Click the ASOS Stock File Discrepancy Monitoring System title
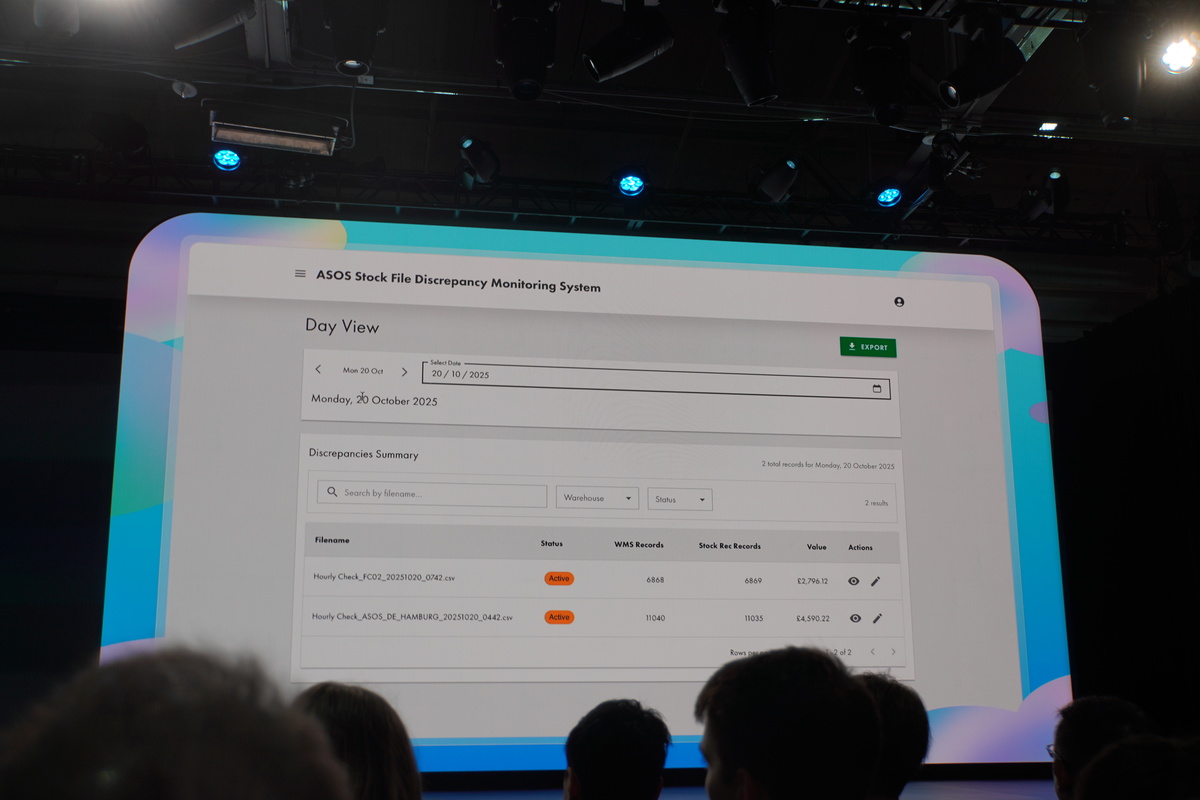The width and height of the screenshot is (1200, 800). point(458,280)
